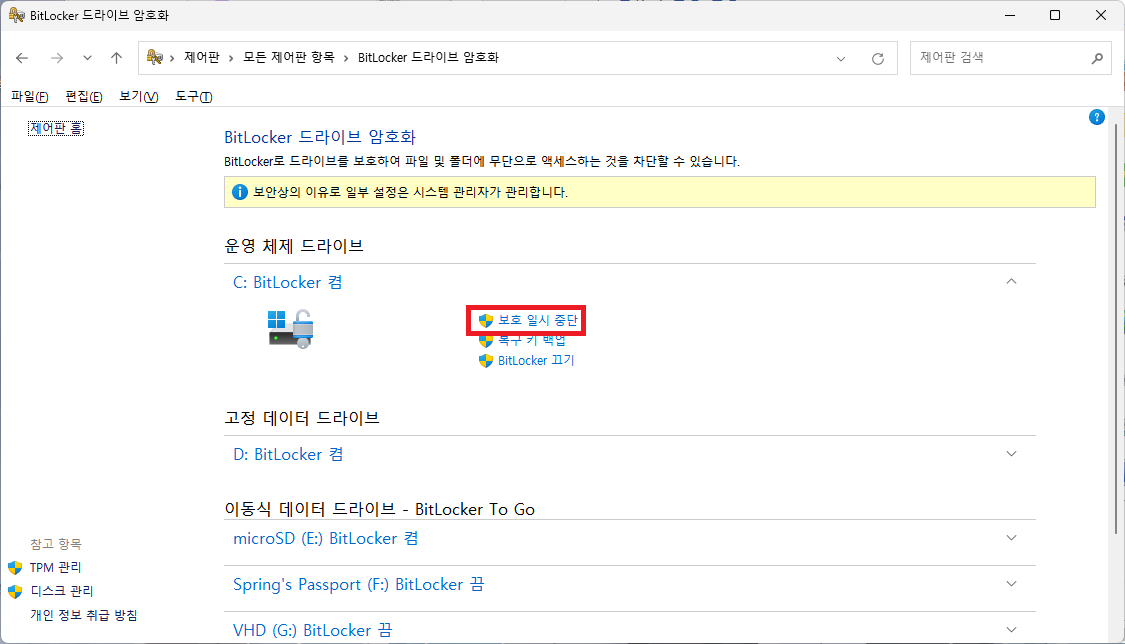Open the 도구(T) menu

pyautogui.click(x=194, y=96)
